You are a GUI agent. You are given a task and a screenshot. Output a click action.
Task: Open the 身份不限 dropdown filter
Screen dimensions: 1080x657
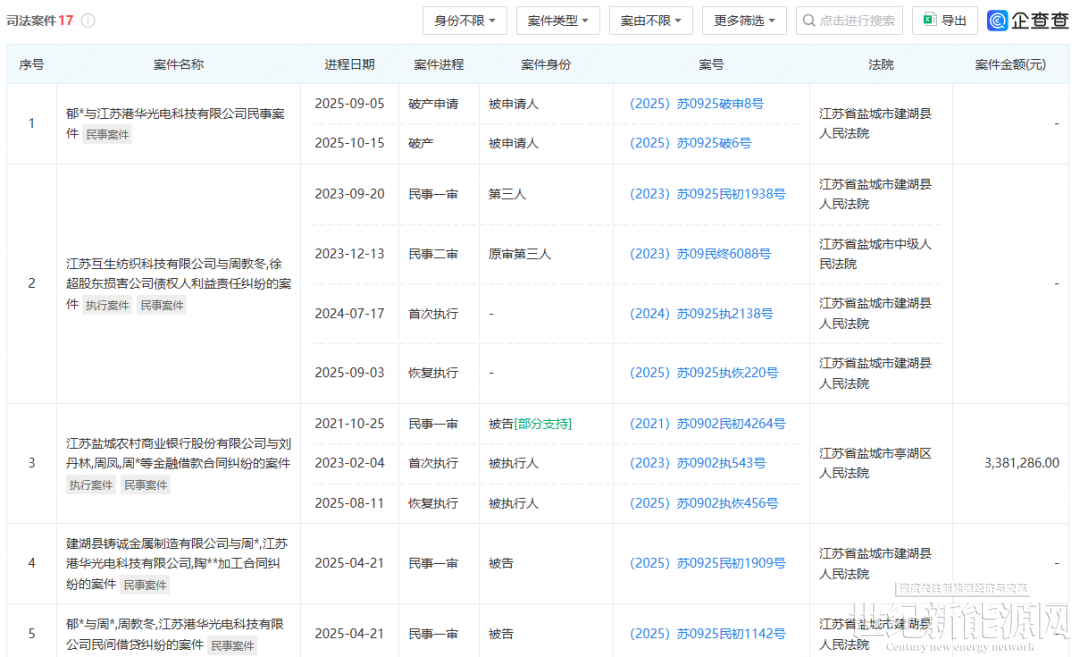pyautogui.click(x=465, y=21)
